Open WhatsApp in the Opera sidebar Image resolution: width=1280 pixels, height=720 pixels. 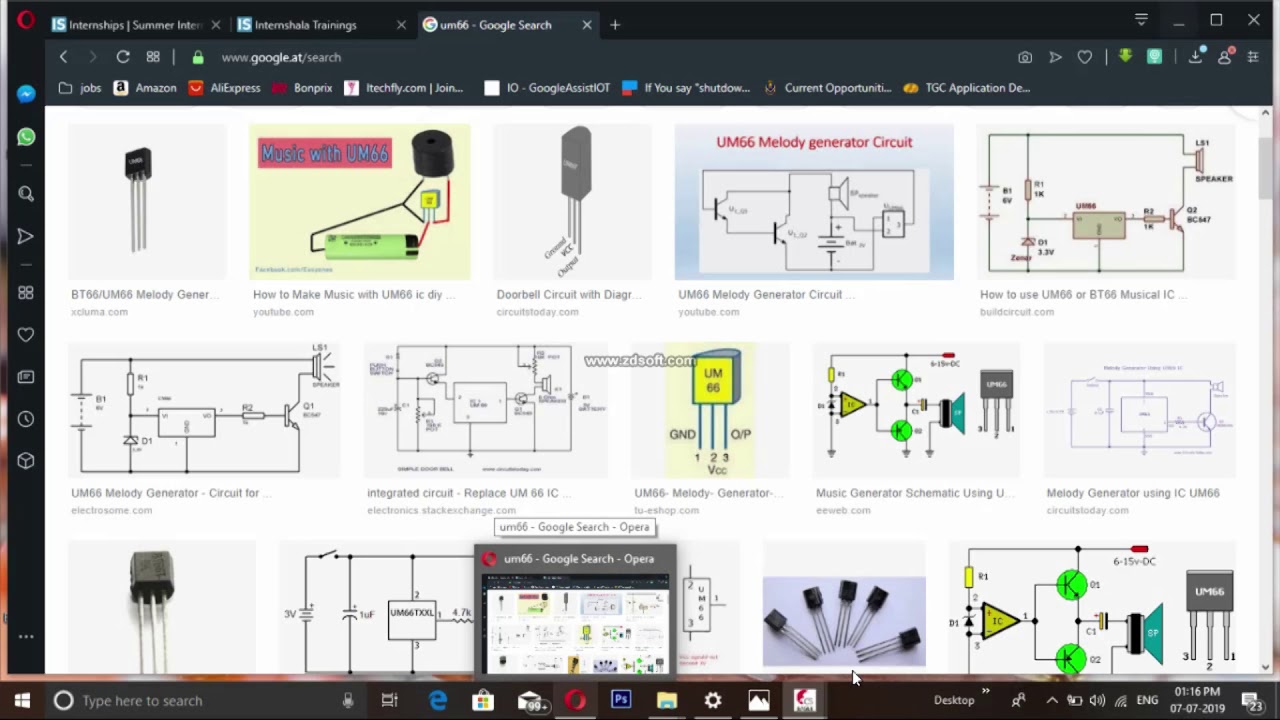click(26, 137)
